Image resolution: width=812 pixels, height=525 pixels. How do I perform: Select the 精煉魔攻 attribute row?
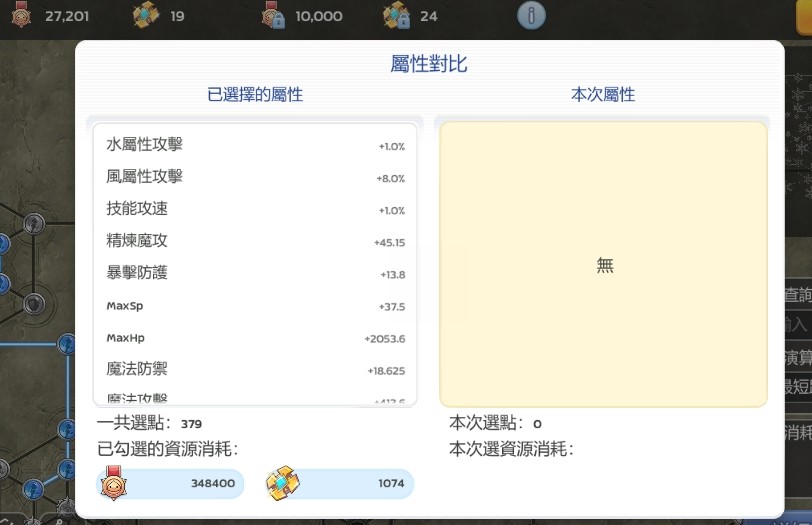(255, 241)
